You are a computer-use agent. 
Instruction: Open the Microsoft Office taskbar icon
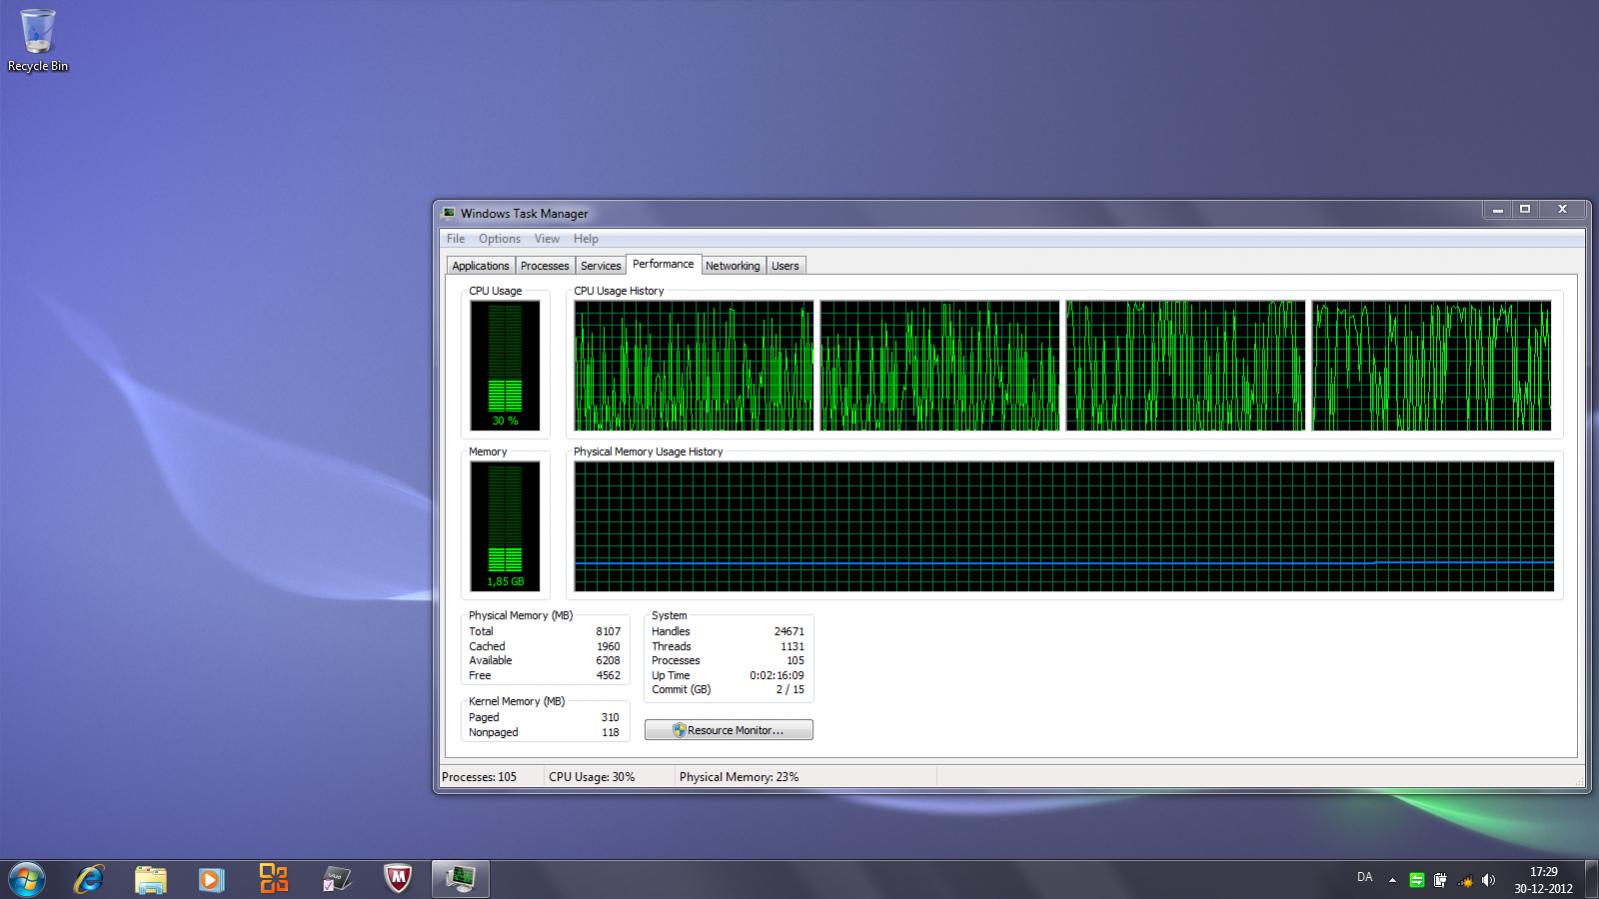(x=273, y=879)
